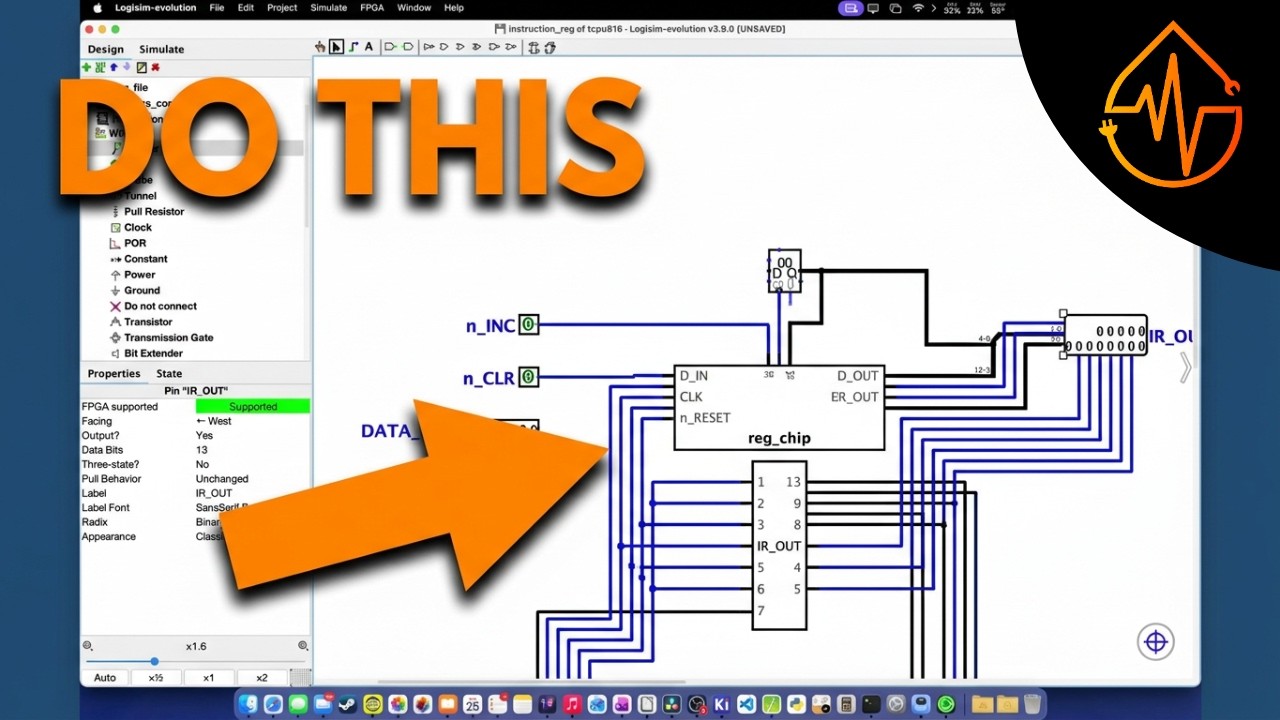Toggle the n_INC input pin value
Viewport: 1280px width, 720px height.
[x=529, y=325]
